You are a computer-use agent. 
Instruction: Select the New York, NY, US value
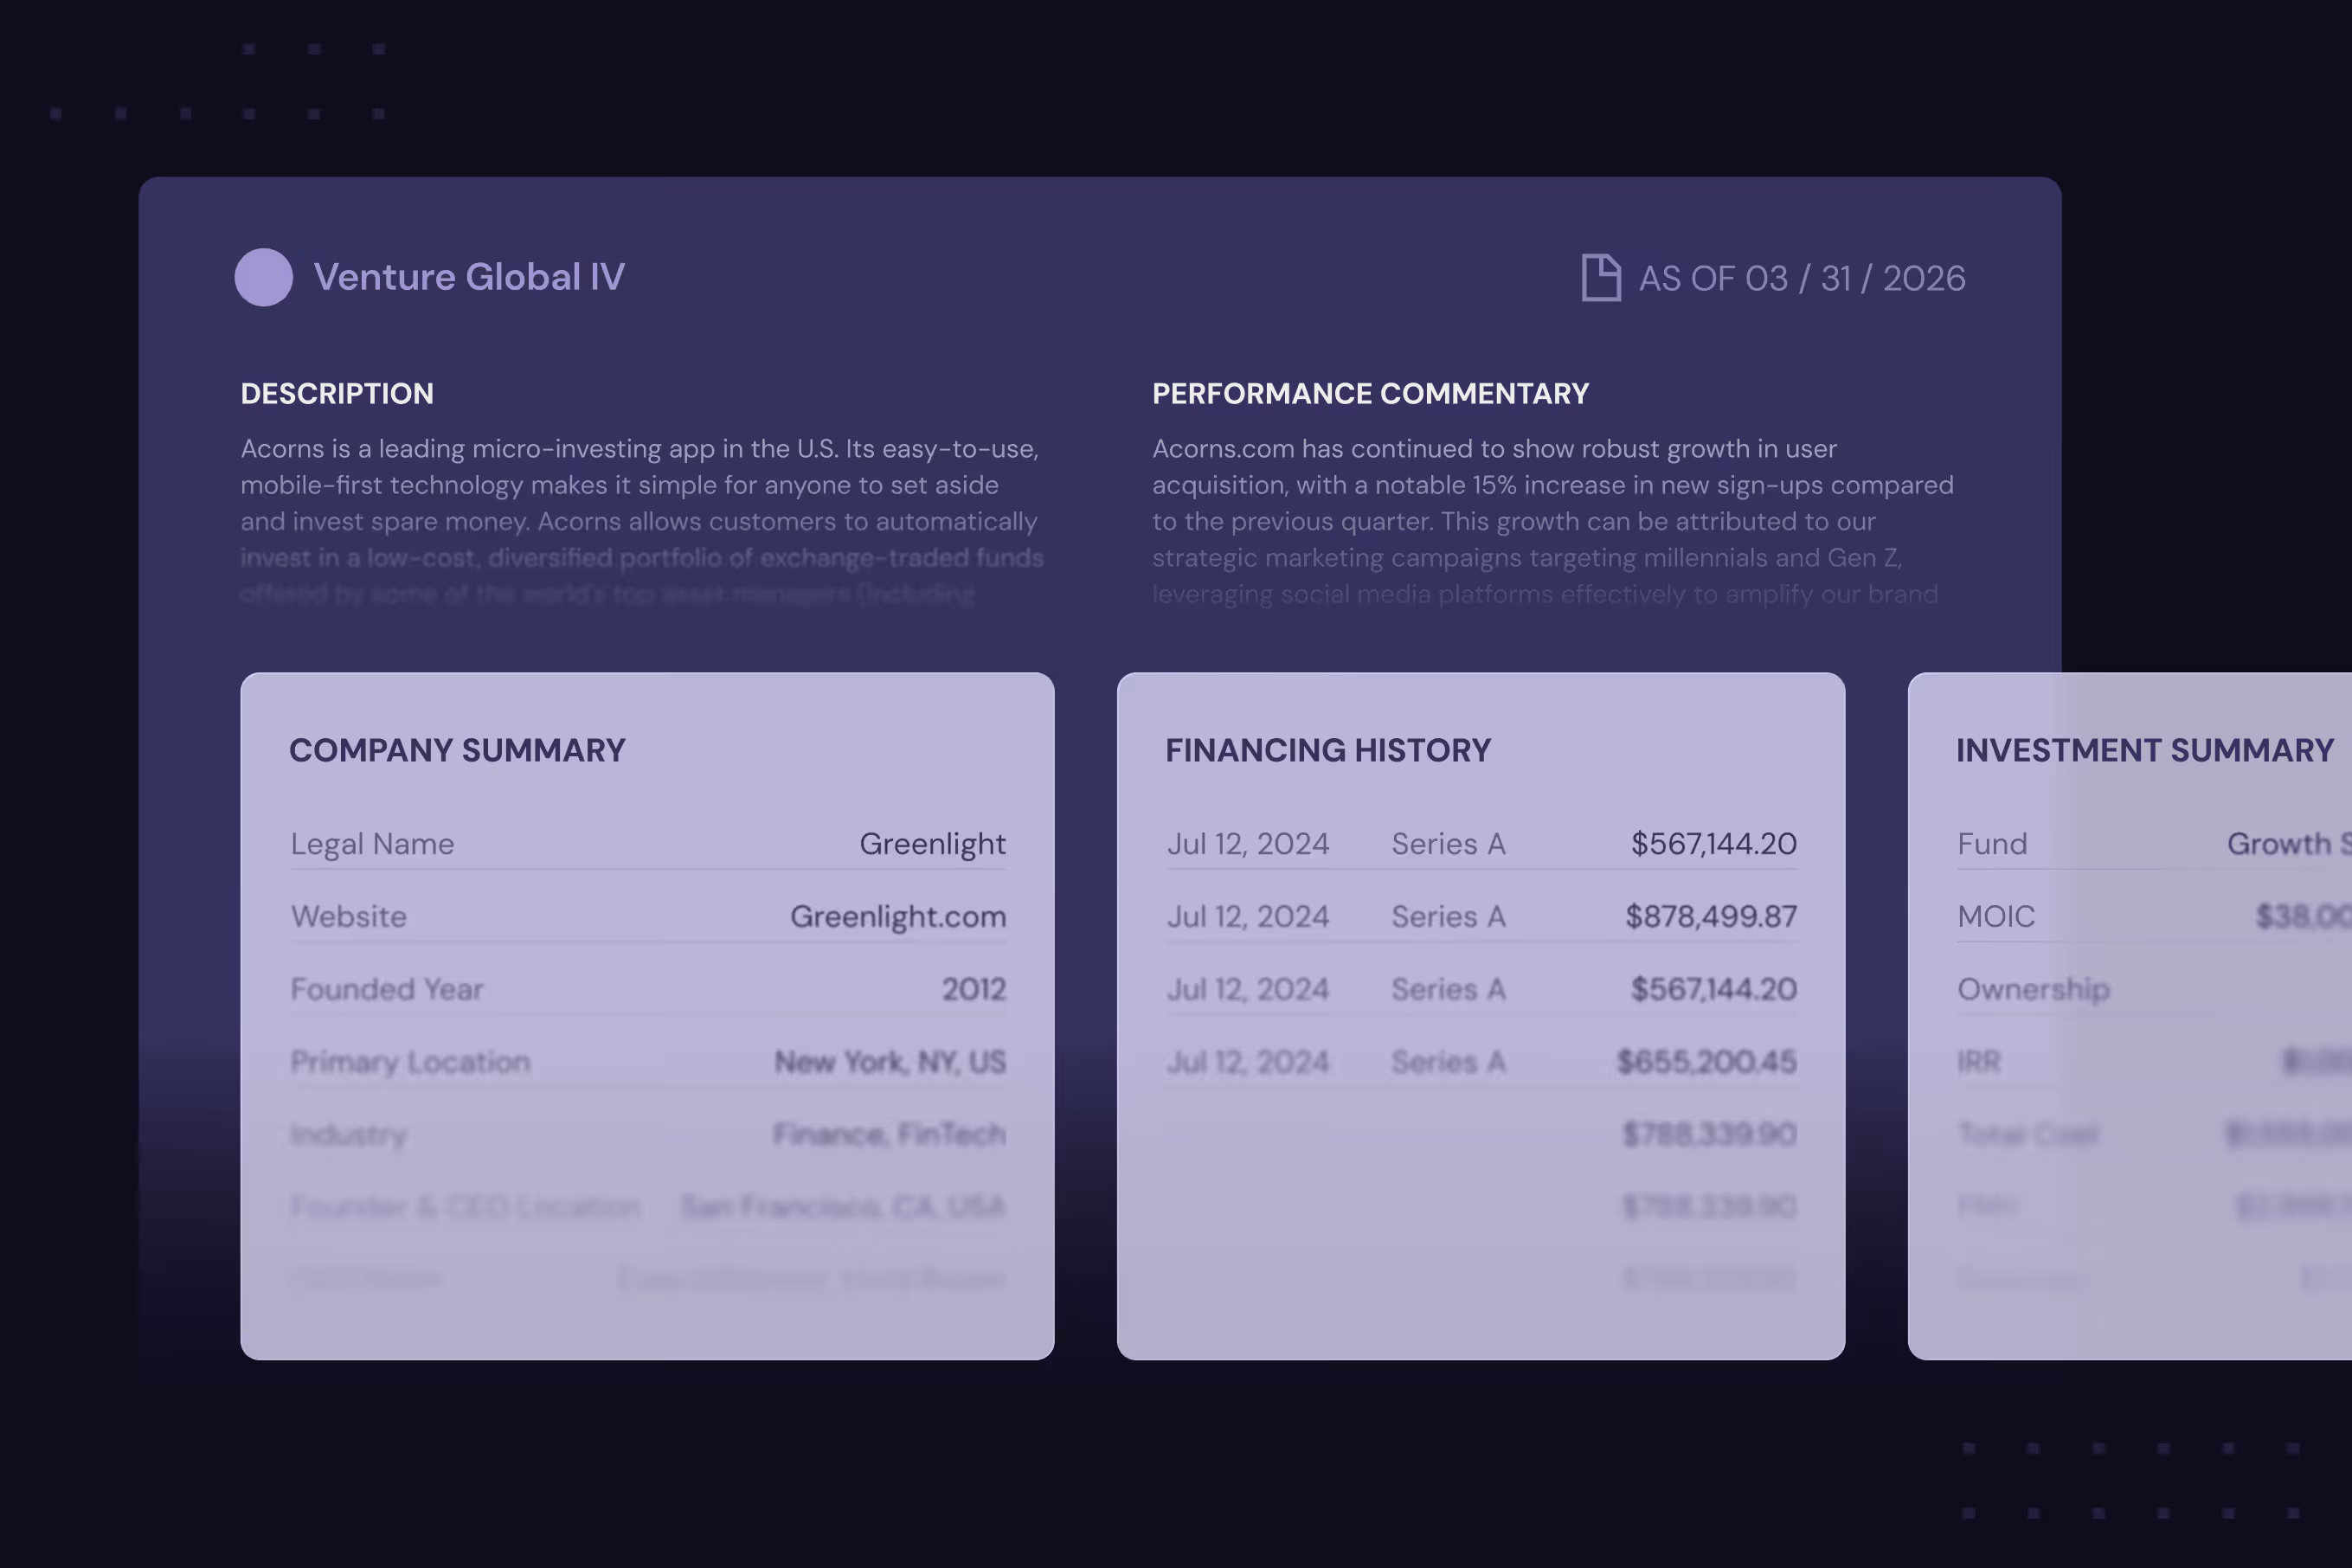890,1062
